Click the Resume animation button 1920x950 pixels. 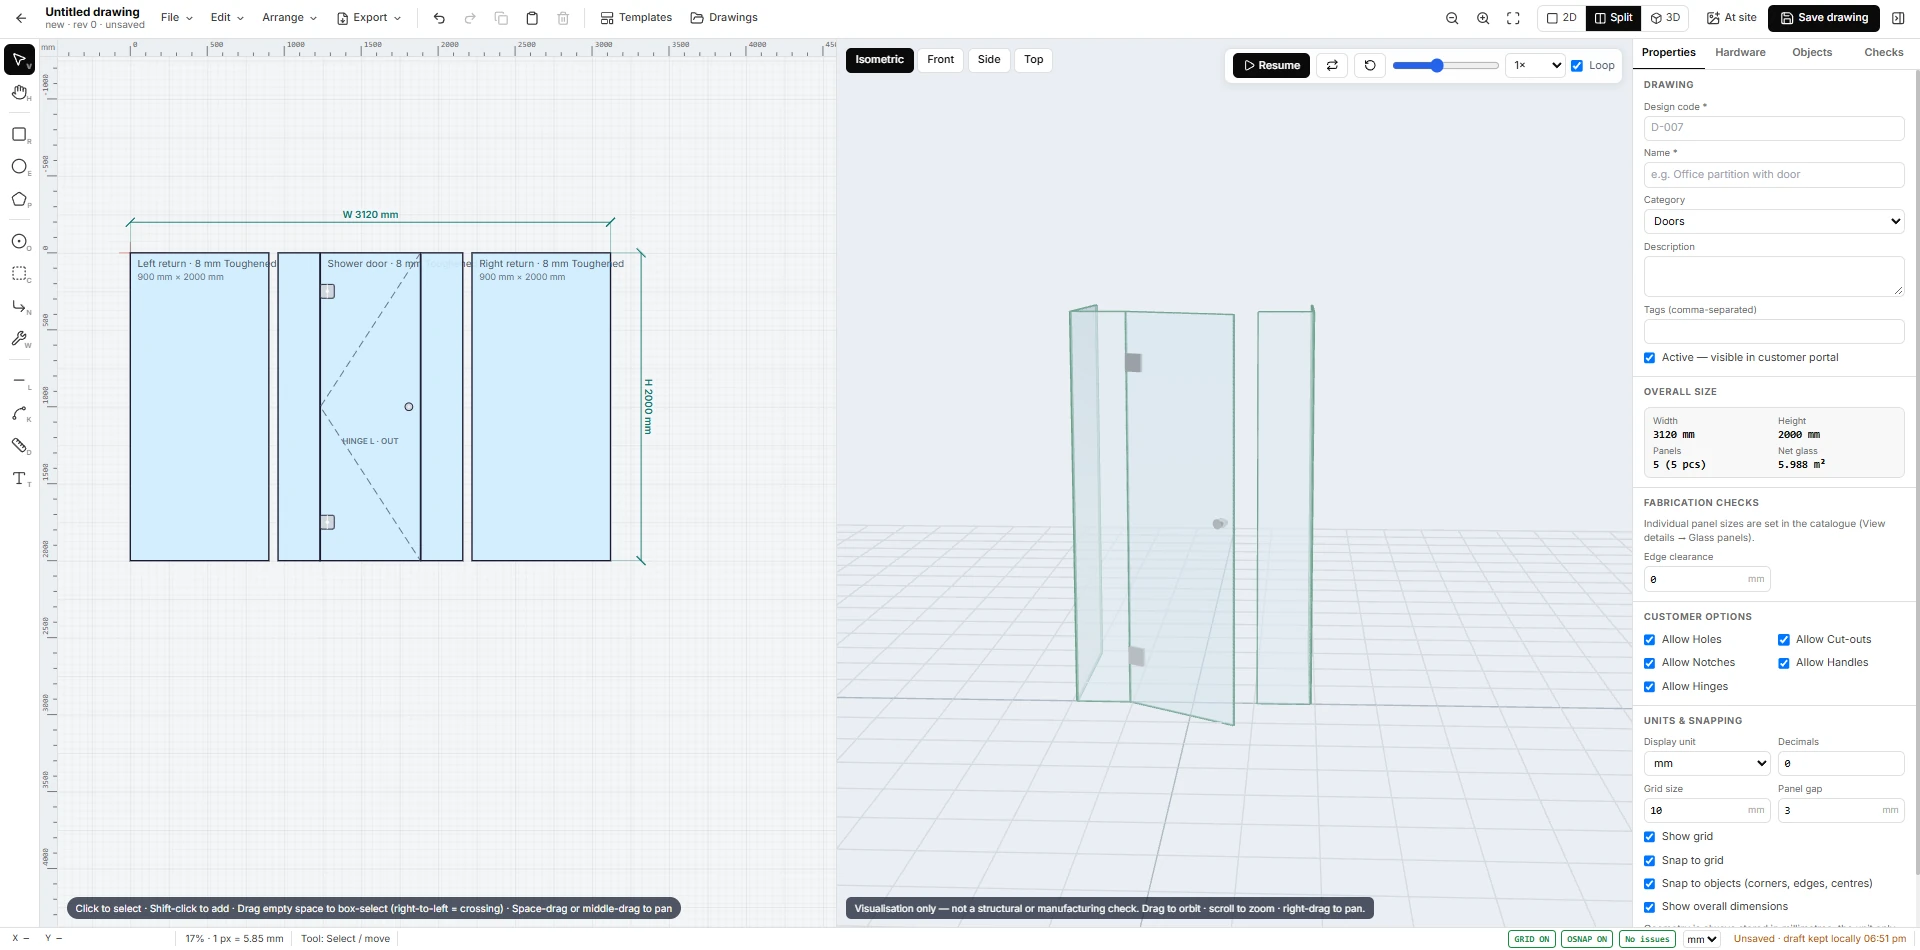point(1271,65)
